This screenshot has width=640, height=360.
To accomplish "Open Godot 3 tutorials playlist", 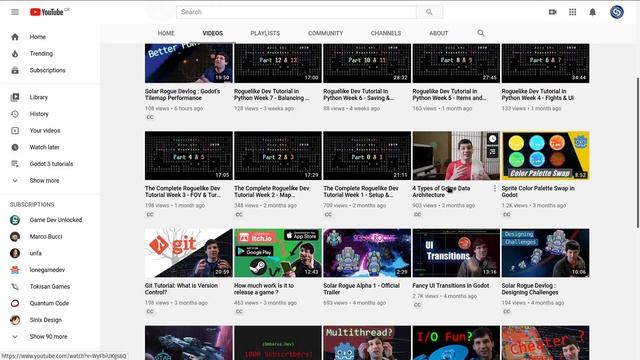I will pyautogui.click(x=50, y=164).
